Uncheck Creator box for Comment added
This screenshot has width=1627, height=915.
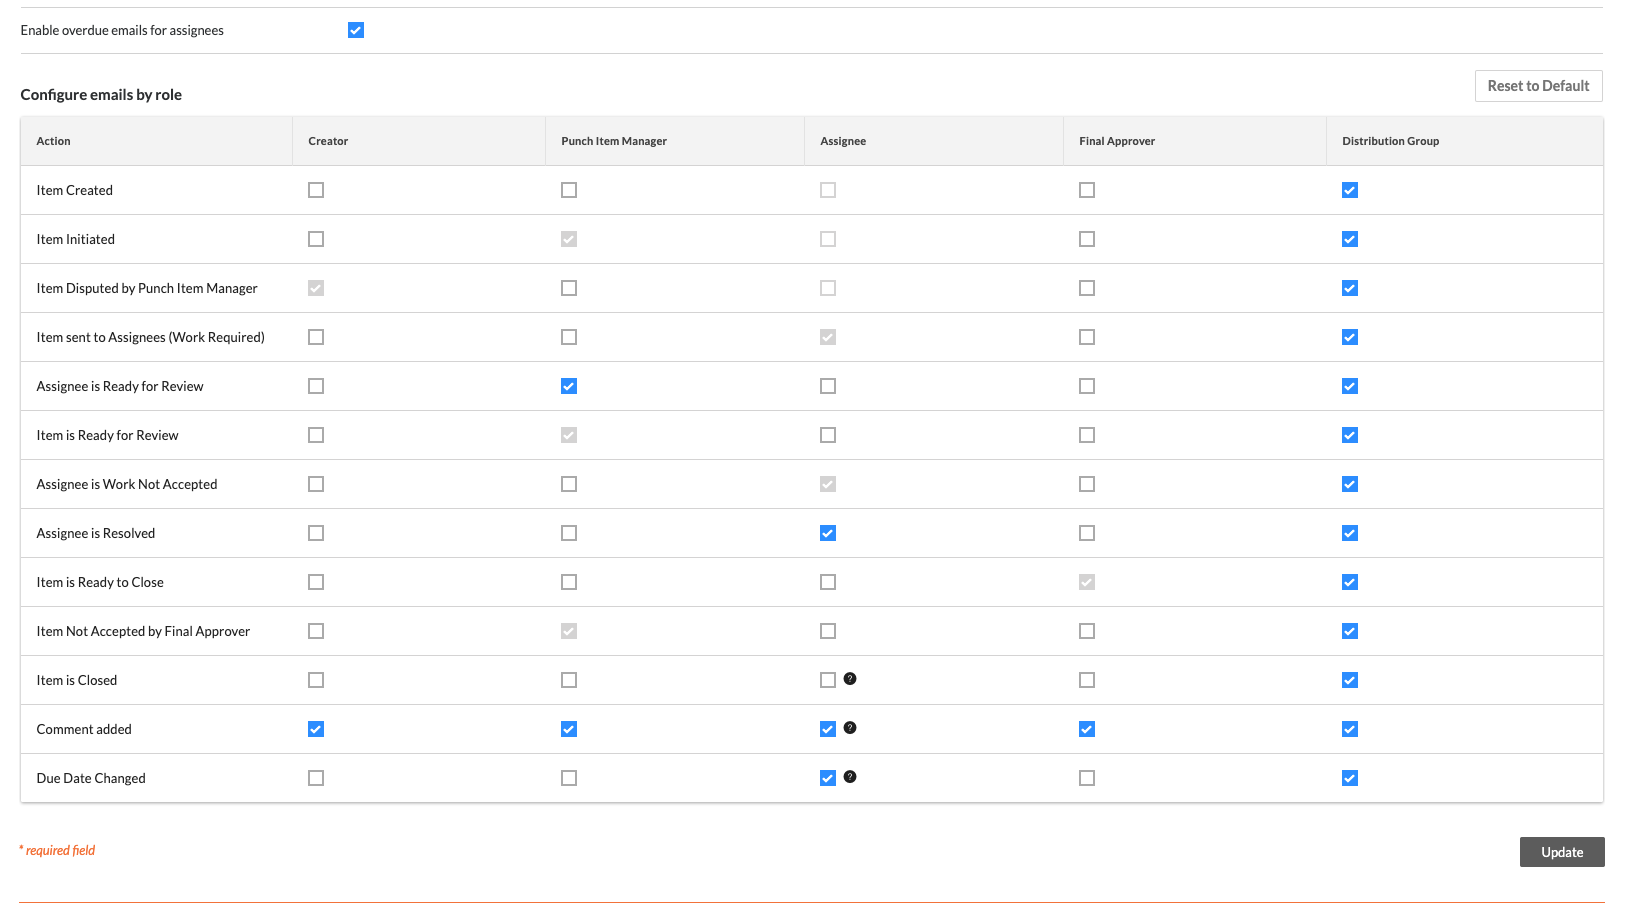316,729
